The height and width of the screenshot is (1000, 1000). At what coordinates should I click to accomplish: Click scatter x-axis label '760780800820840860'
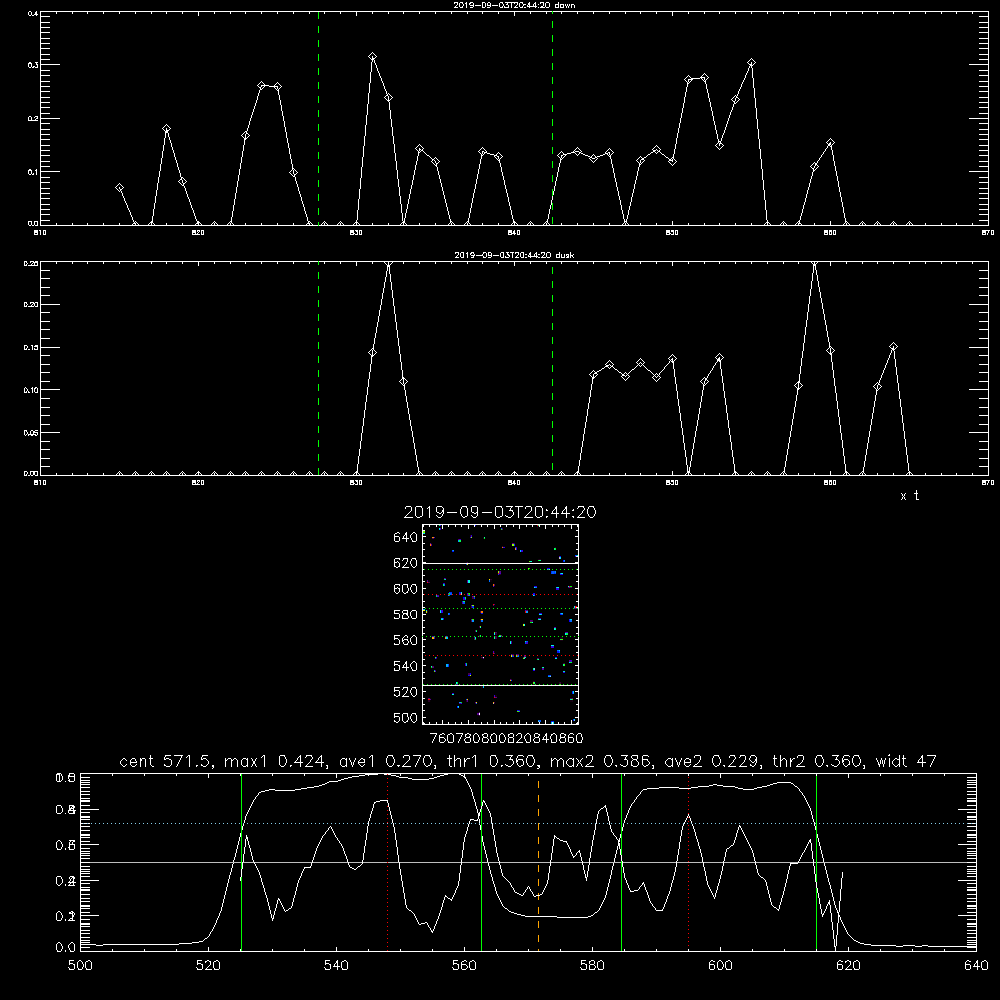506,738
